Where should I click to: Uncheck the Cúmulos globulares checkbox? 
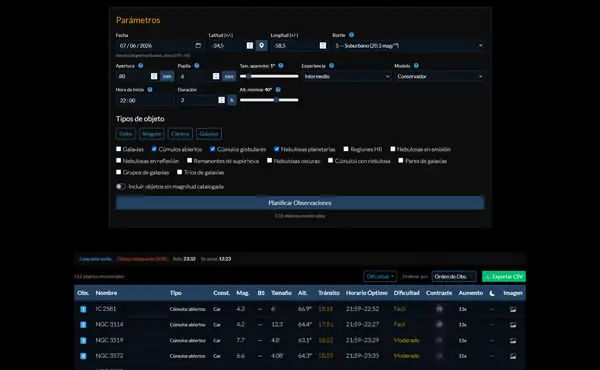pos(212,149)
